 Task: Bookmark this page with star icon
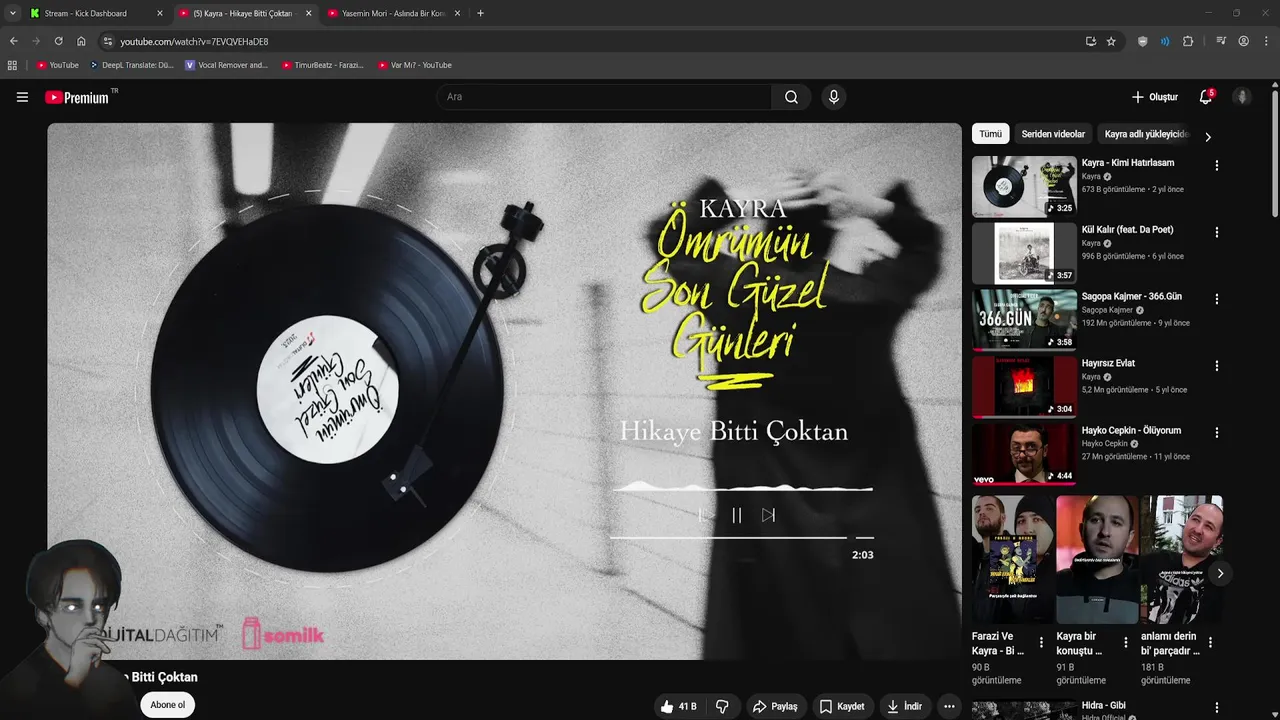[1111, 41]
